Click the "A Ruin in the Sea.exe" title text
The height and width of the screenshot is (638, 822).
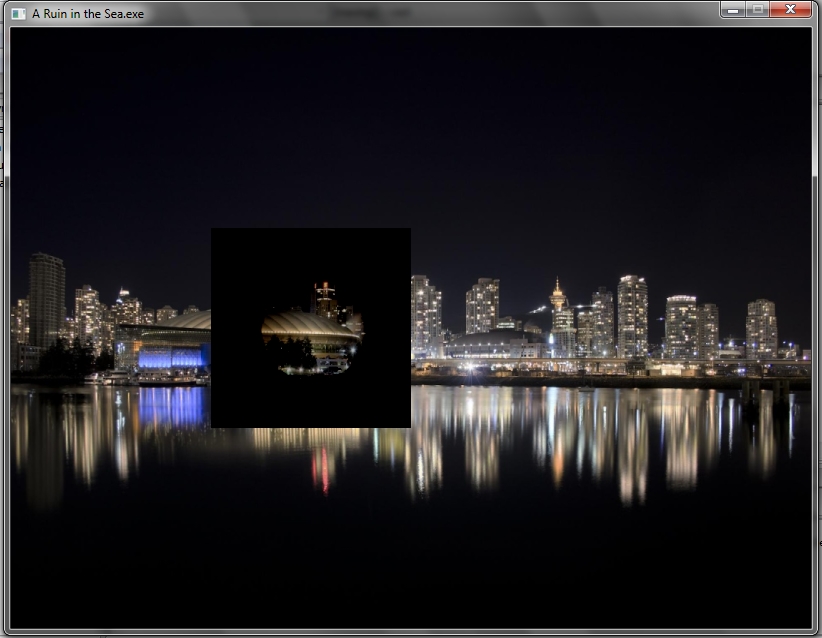[88, 14]
